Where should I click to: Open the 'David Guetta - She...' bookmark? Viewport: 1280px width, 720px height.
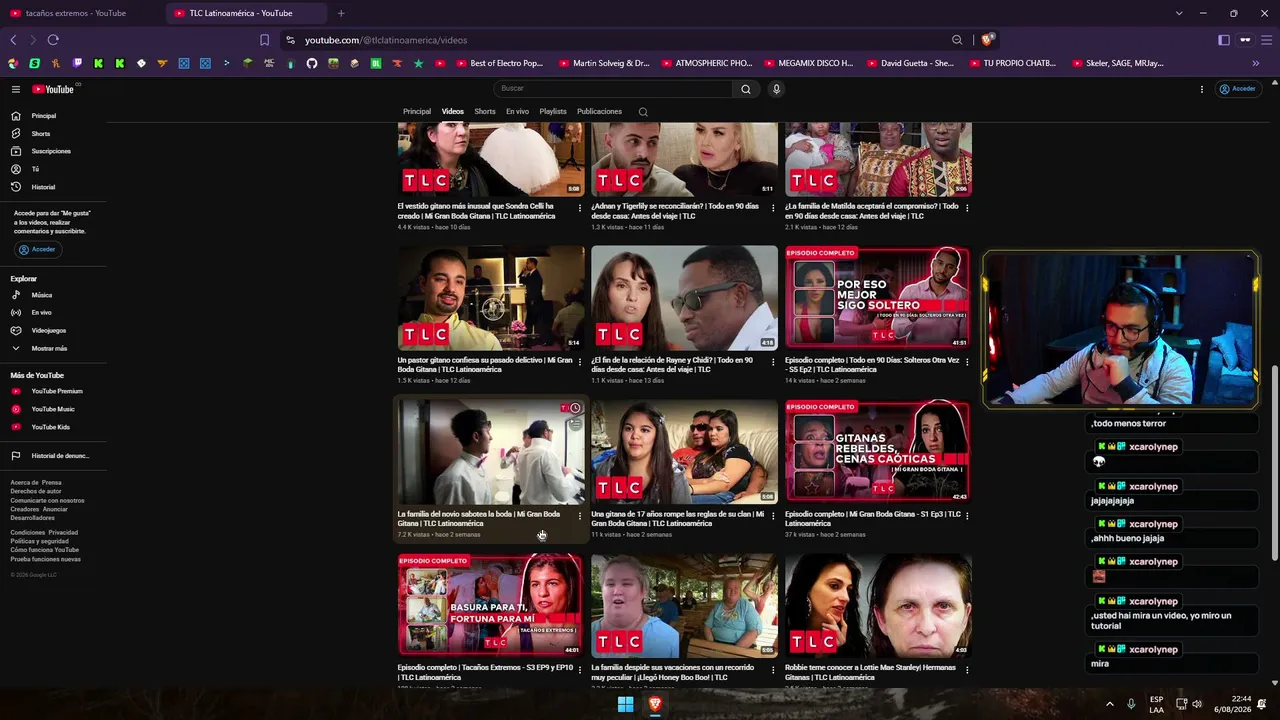tap(910, 63)
